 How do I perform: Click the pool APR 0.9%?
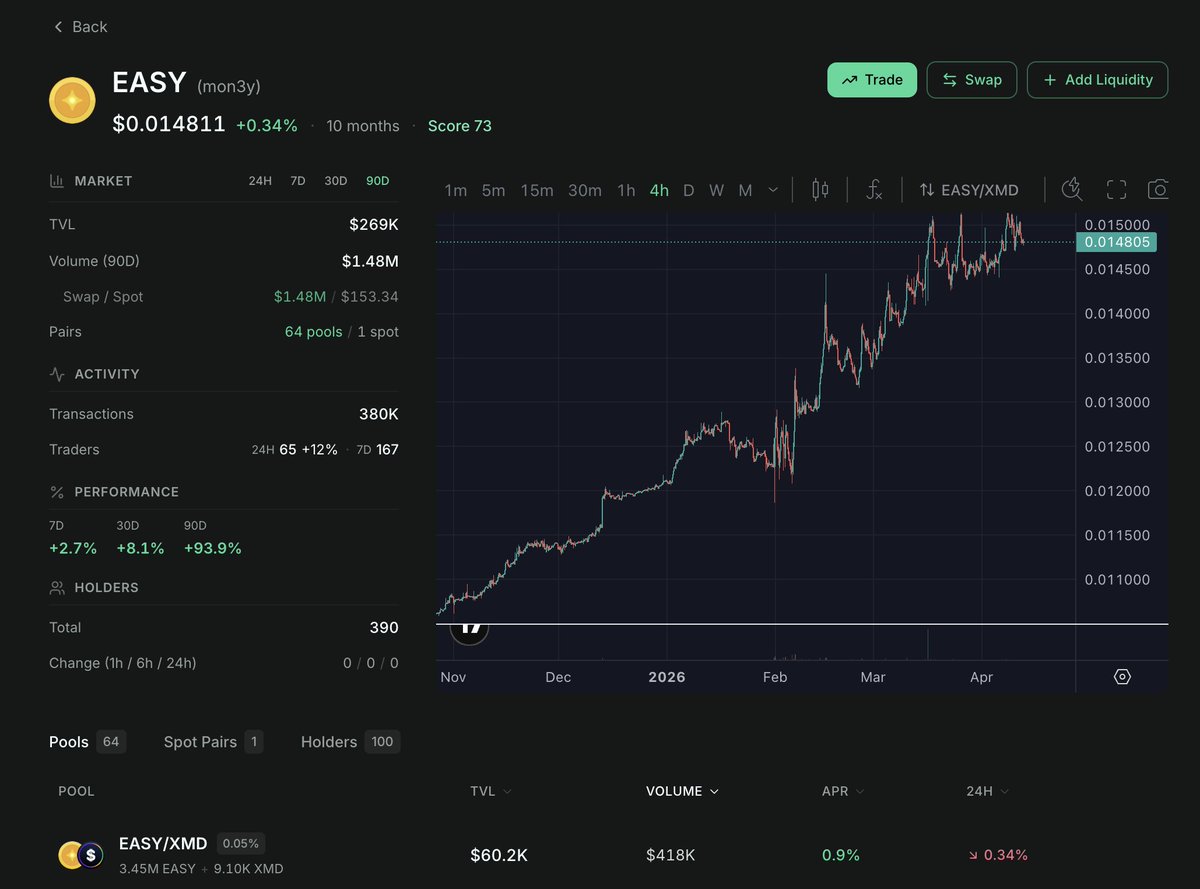point(841,855)
